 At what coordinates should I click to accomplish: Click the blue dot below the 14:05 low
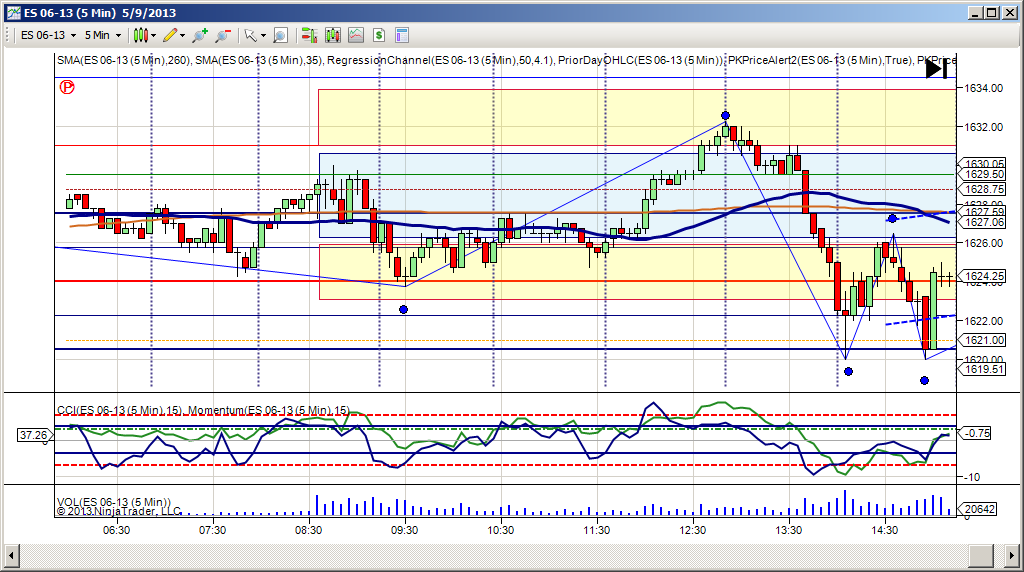[848, 372]
